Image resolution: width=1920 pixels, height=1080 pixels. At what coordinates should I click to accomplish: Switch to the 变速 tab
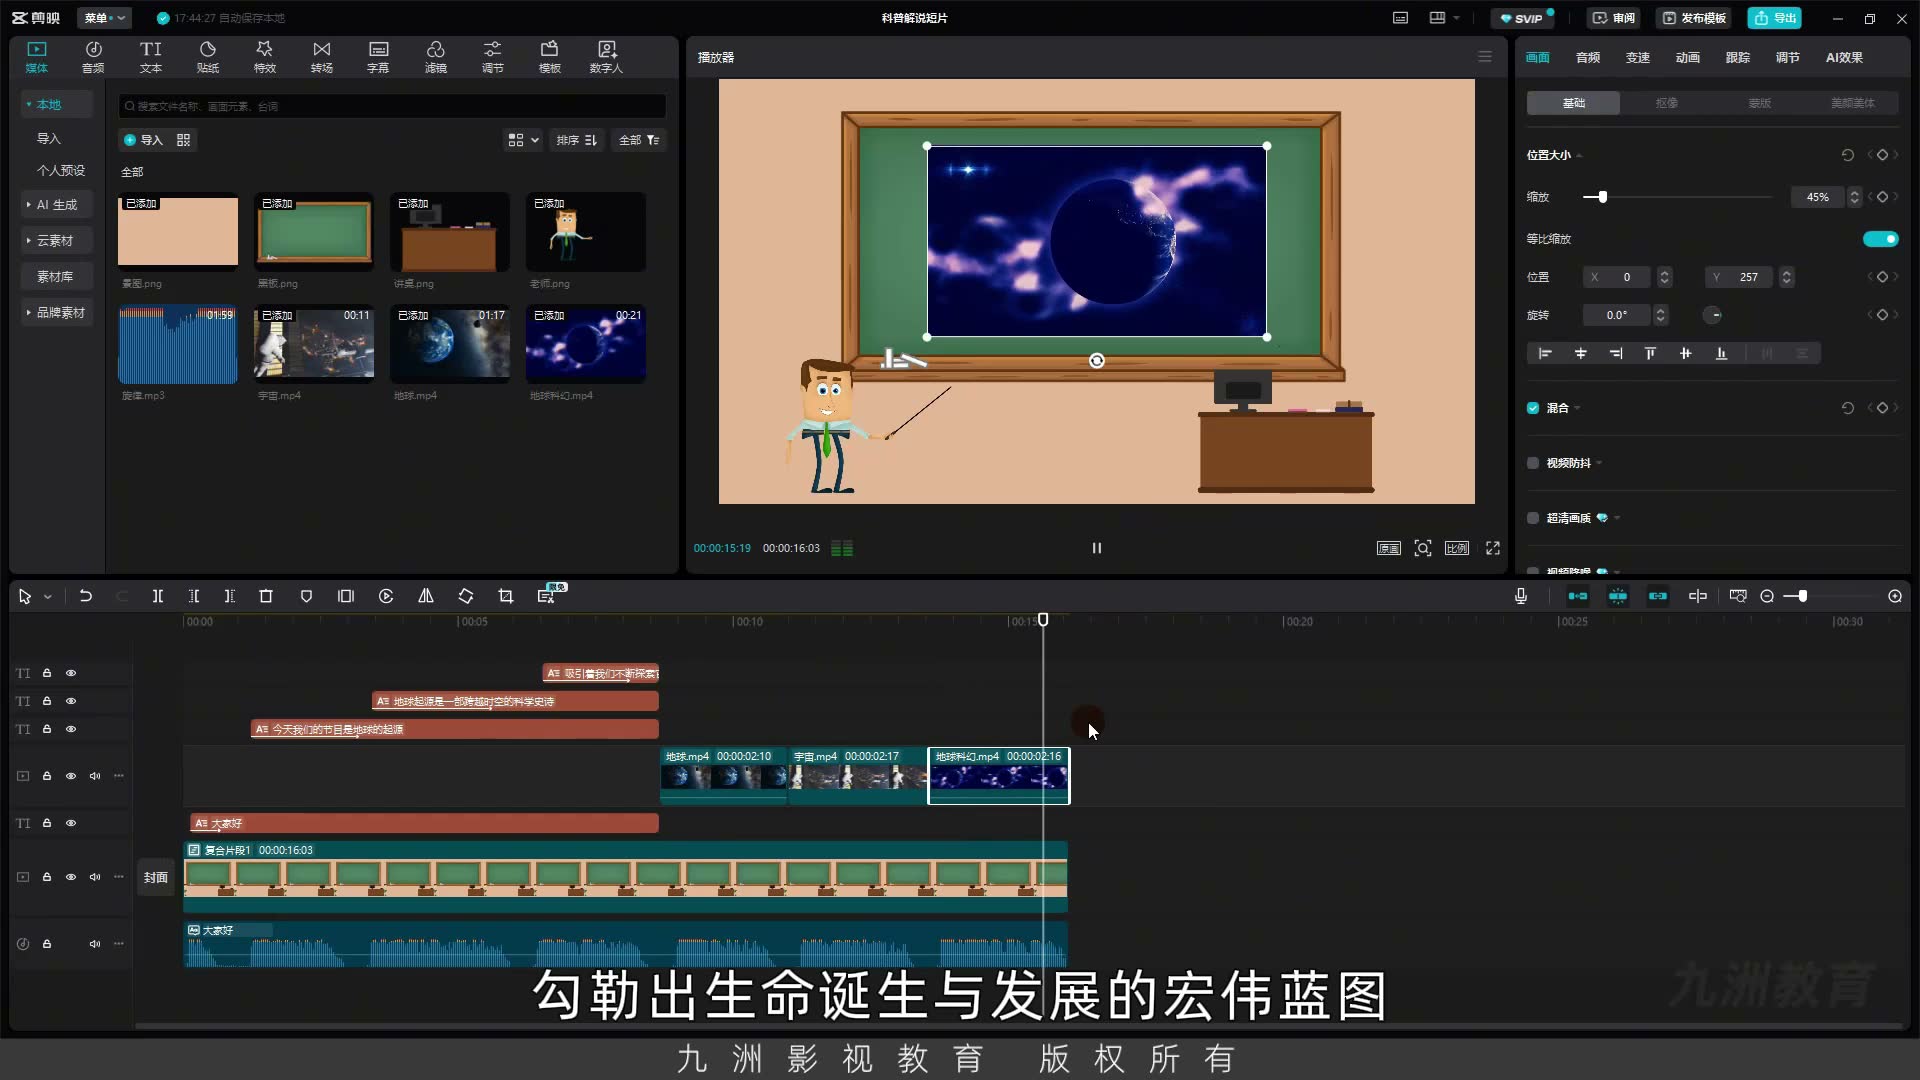[1638, 58]
